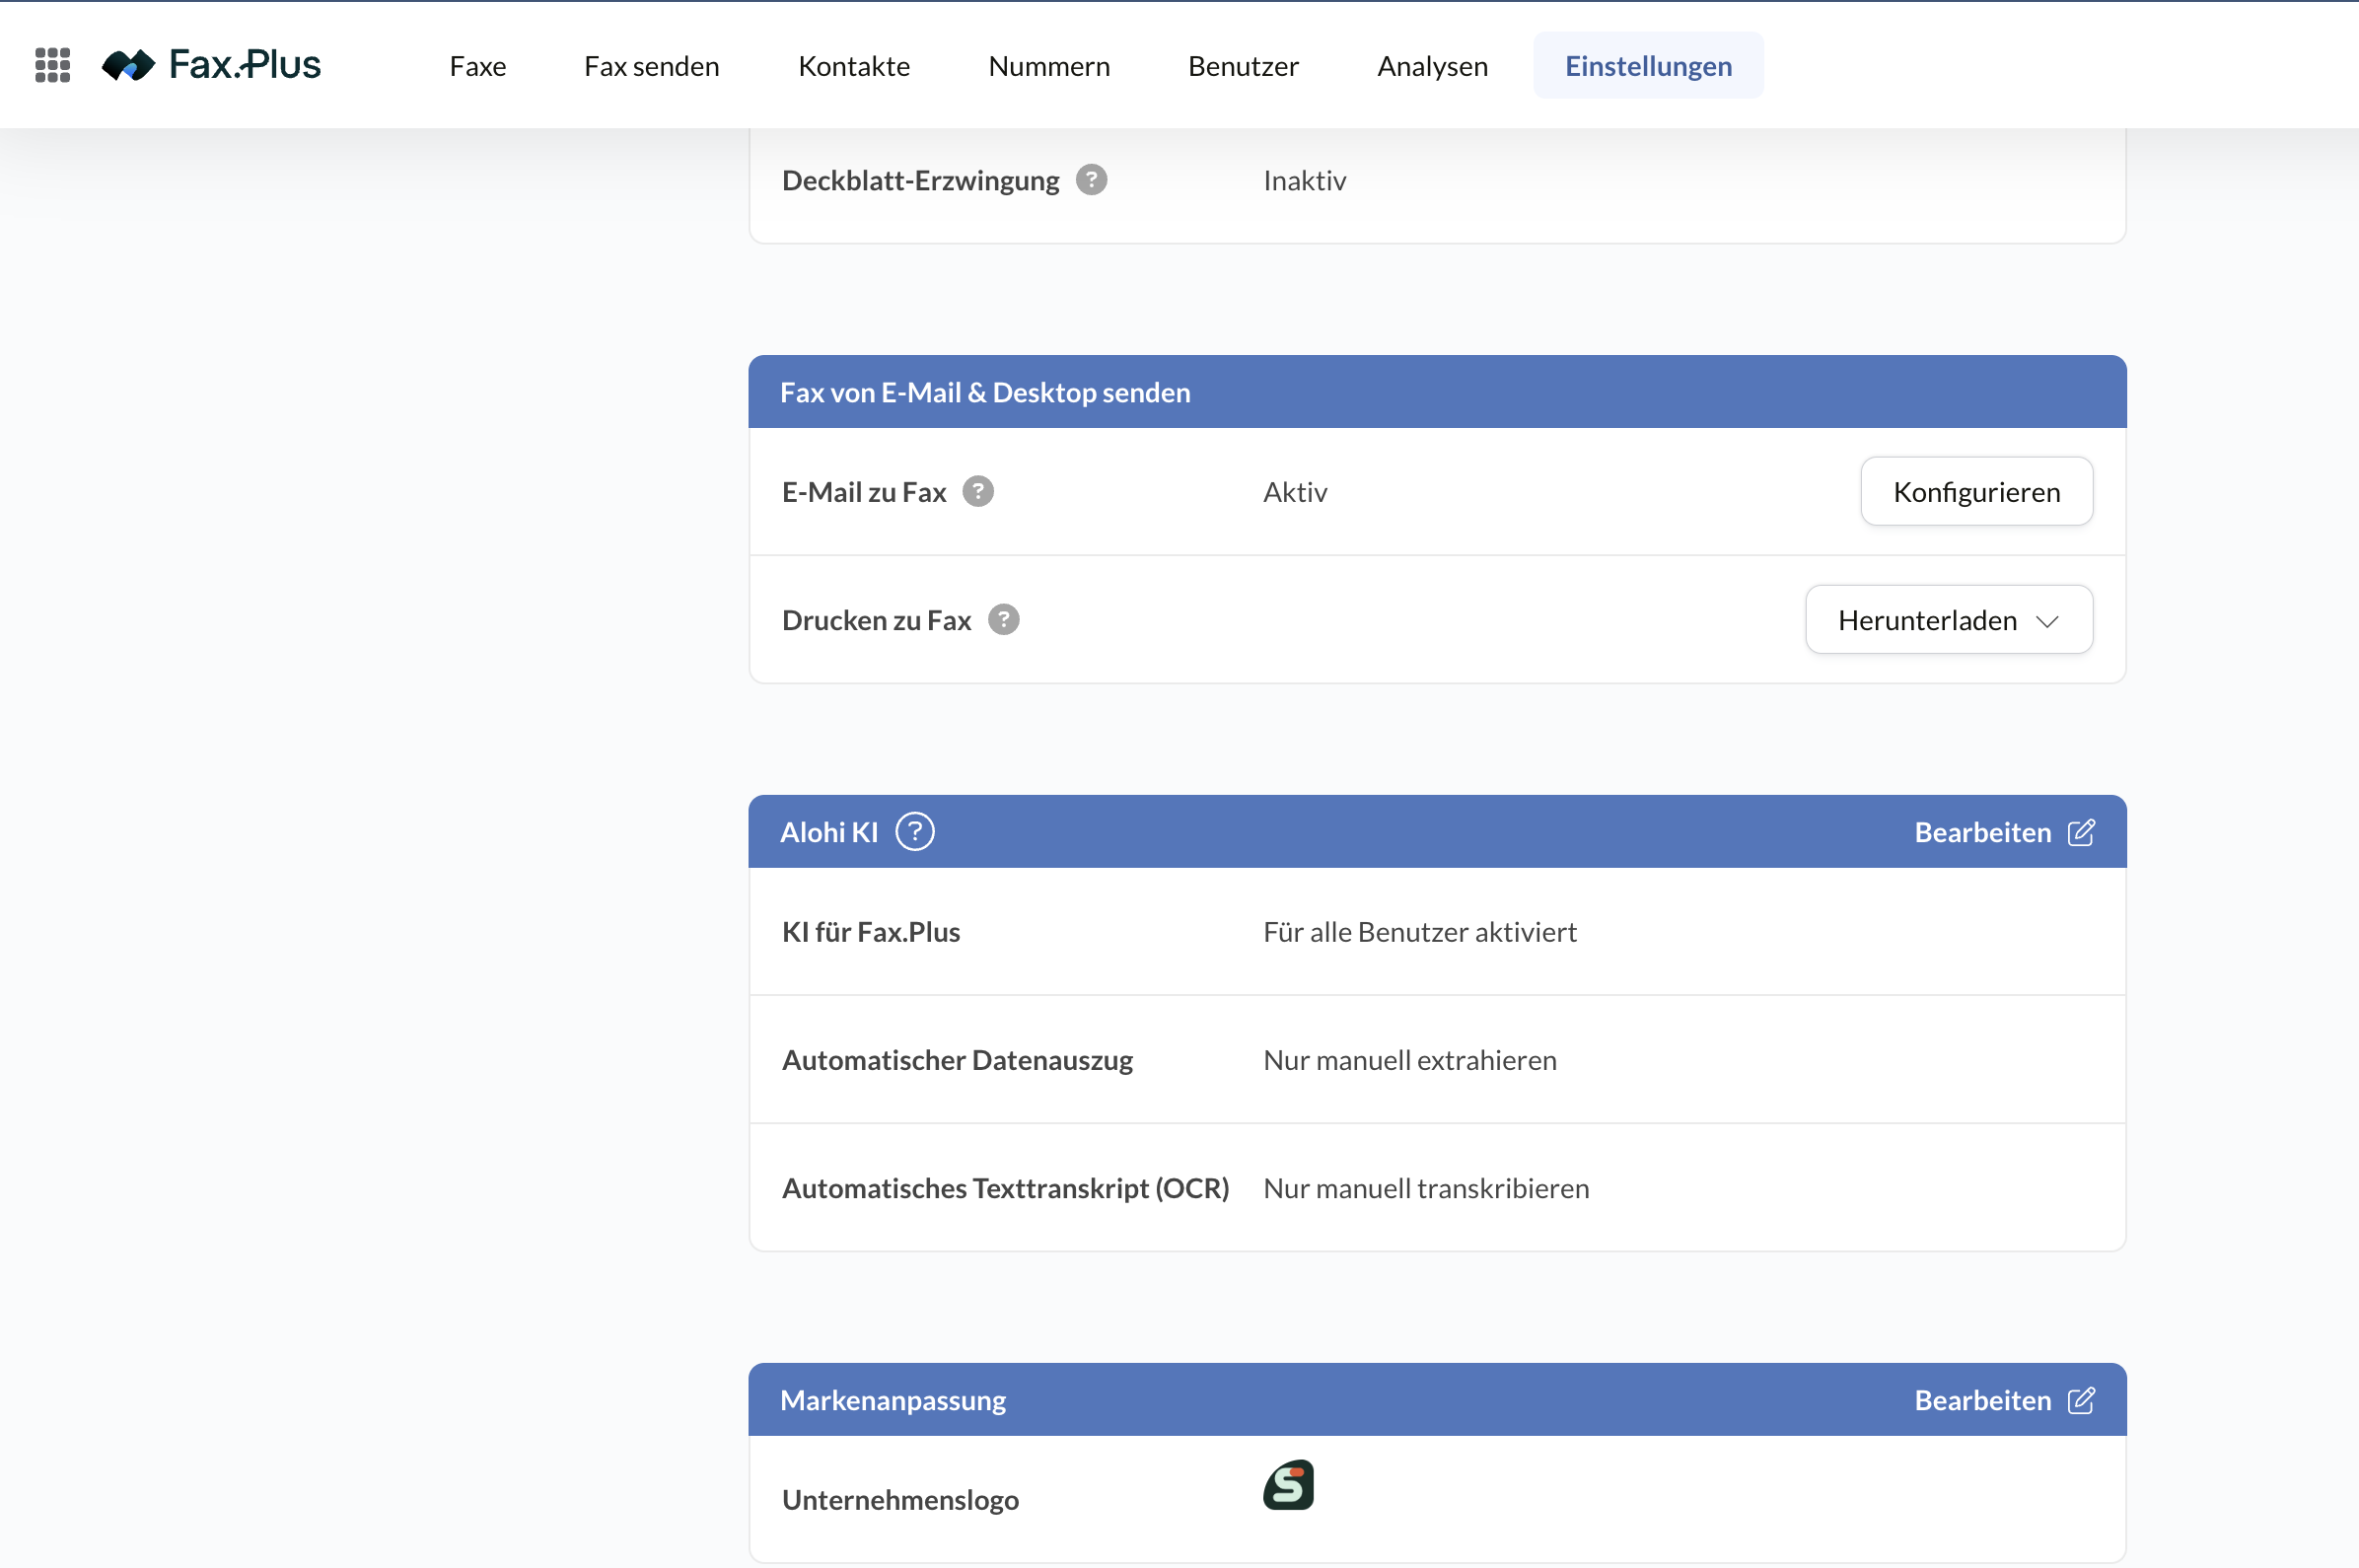This screenshot has height=1568, width=2359.
Task: Click the Fax.Plus logo
Action: tap(211, 65)
